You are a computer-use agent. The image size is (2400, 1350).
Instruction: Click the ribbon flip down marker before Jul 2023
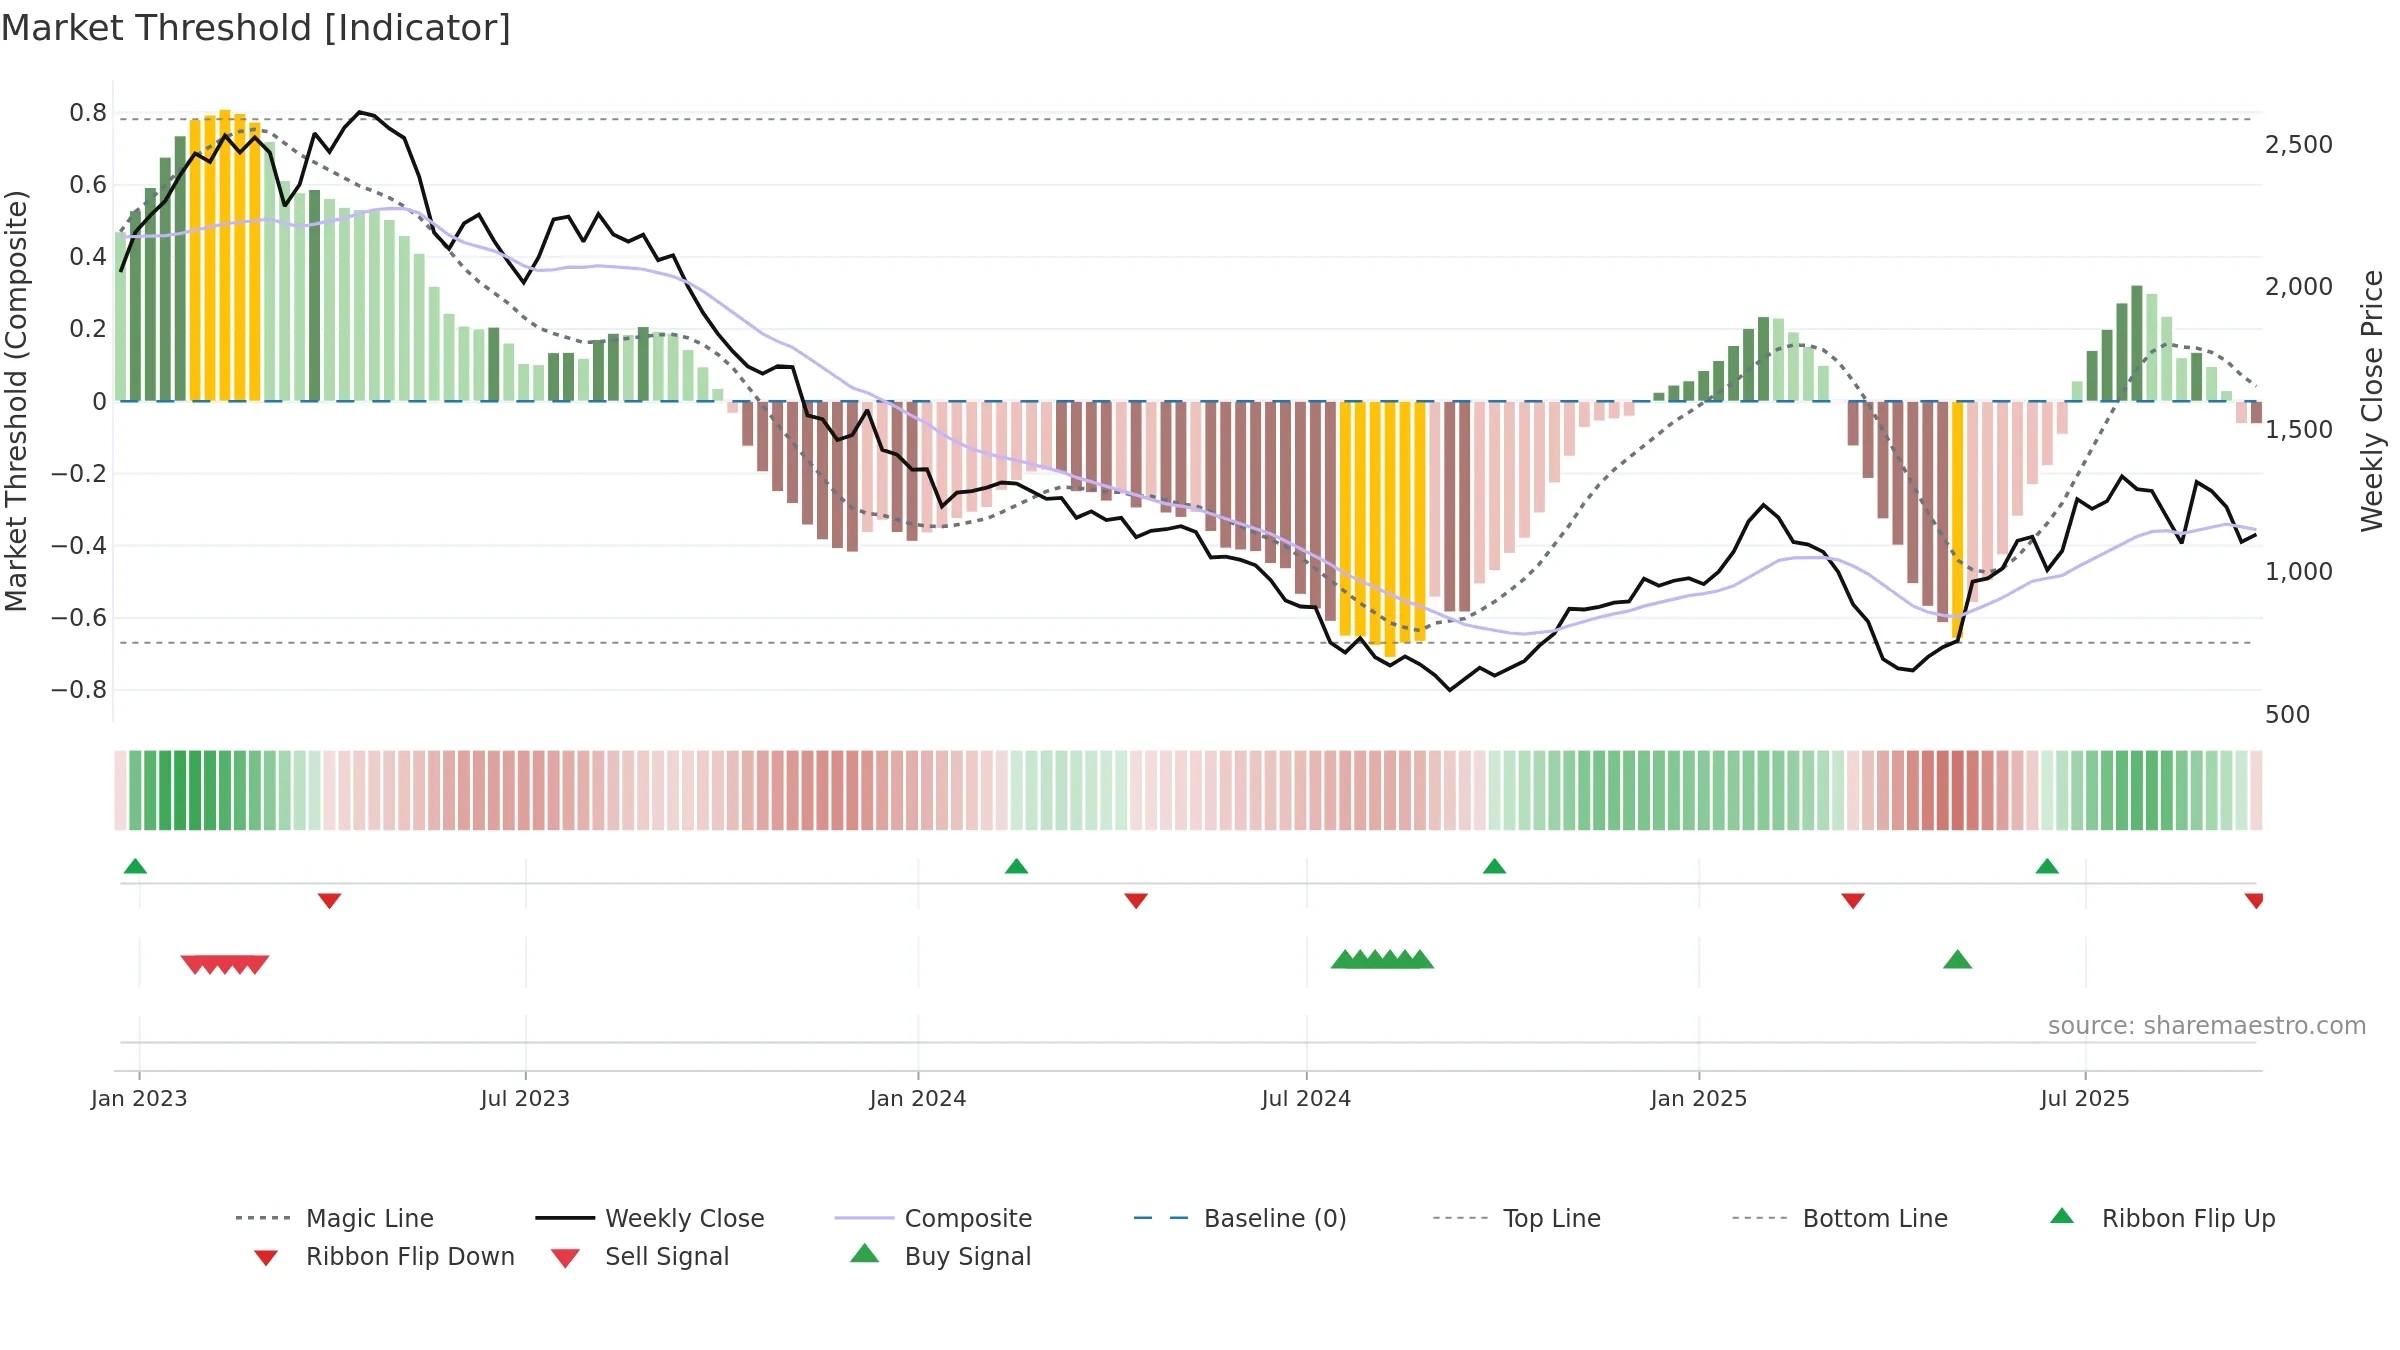[329, 901]
